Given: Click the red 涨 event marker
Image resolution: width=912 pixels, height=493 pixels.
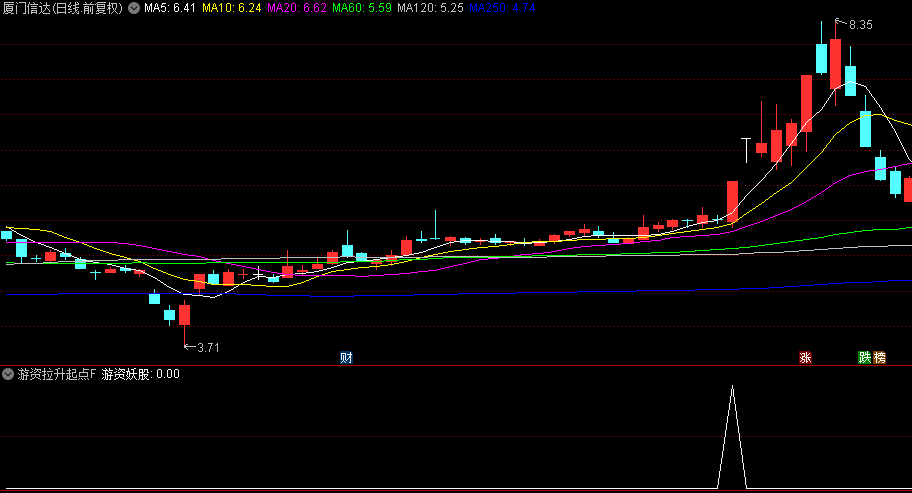Looking at the screenshot, I should click(805, 358).
